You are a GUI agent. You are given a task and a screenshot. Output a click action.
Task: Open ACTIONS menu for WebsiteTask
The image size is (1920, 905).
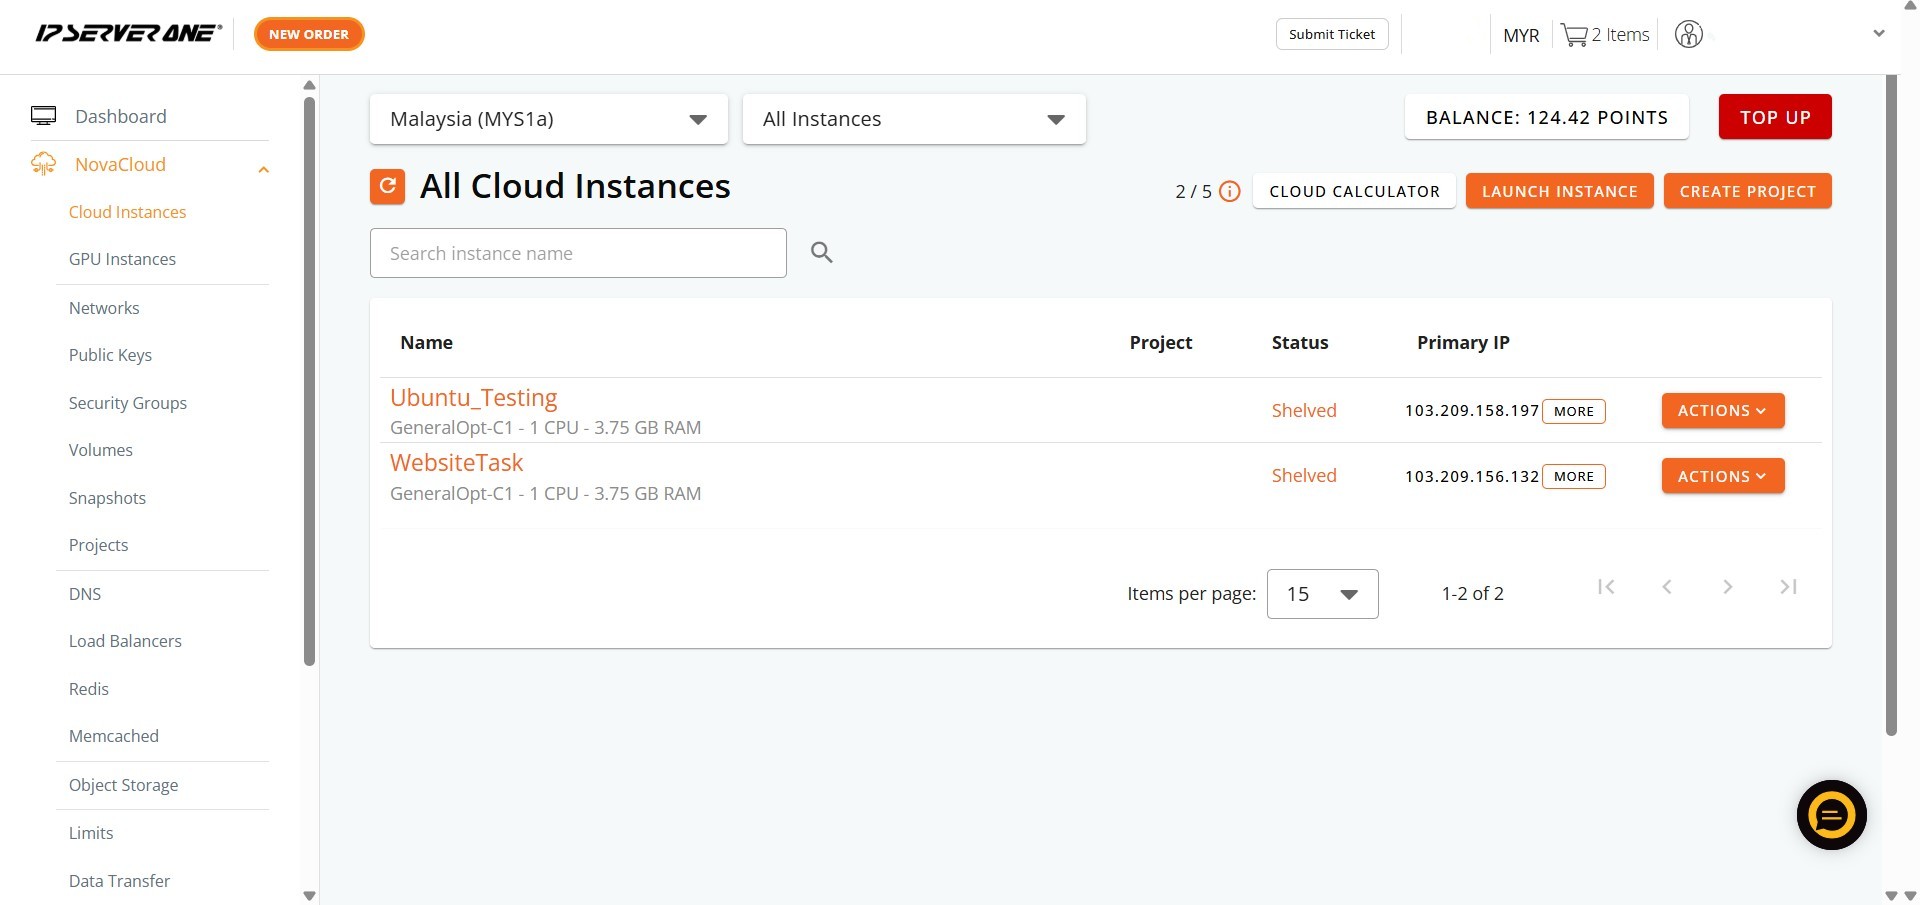point(1723,476)
